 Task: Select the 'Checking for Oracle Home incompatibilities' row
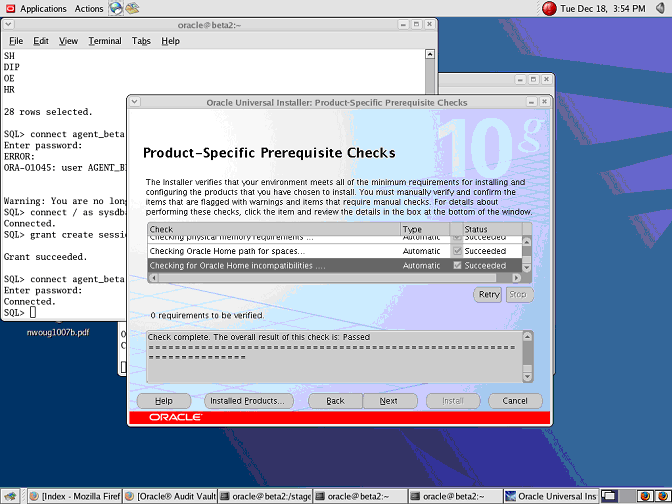tap(335, 266)
